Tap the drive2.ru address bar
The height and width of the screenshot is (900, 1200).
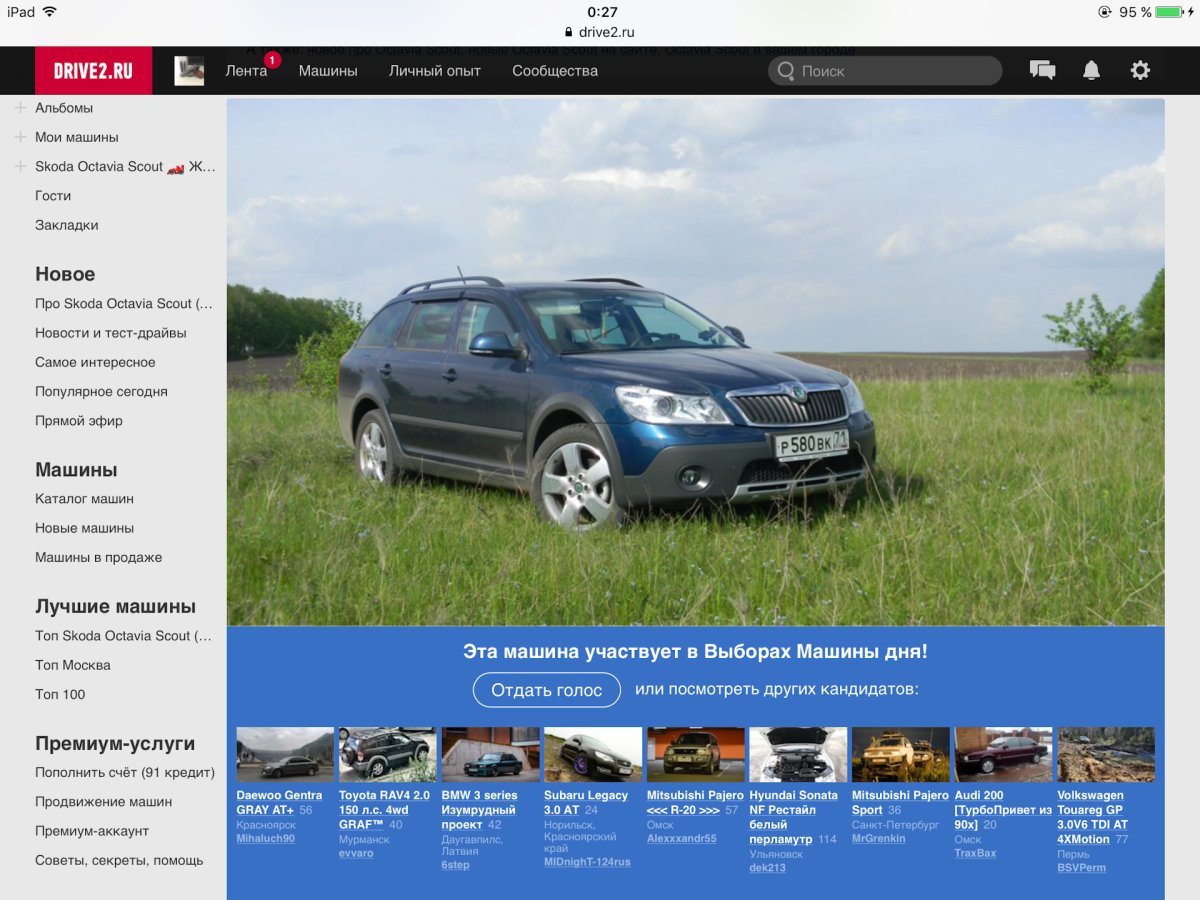[600, 32]
